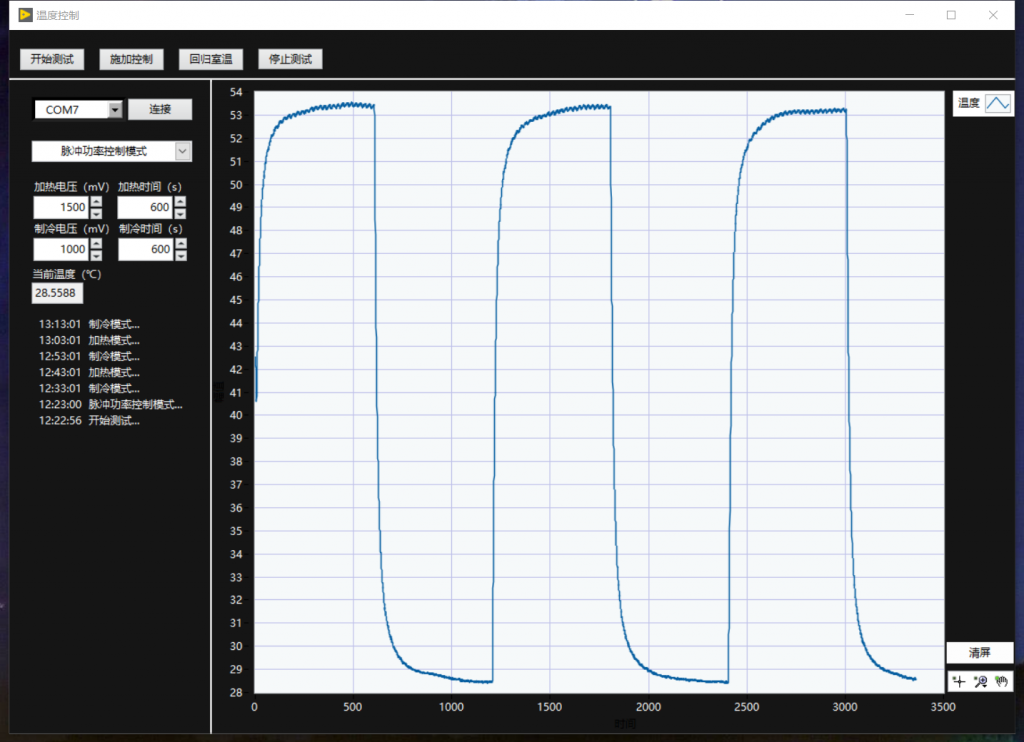Click the 制冷电压 value field showing 1000
The width and height of the screenshot is (1024, 742).
61,249
